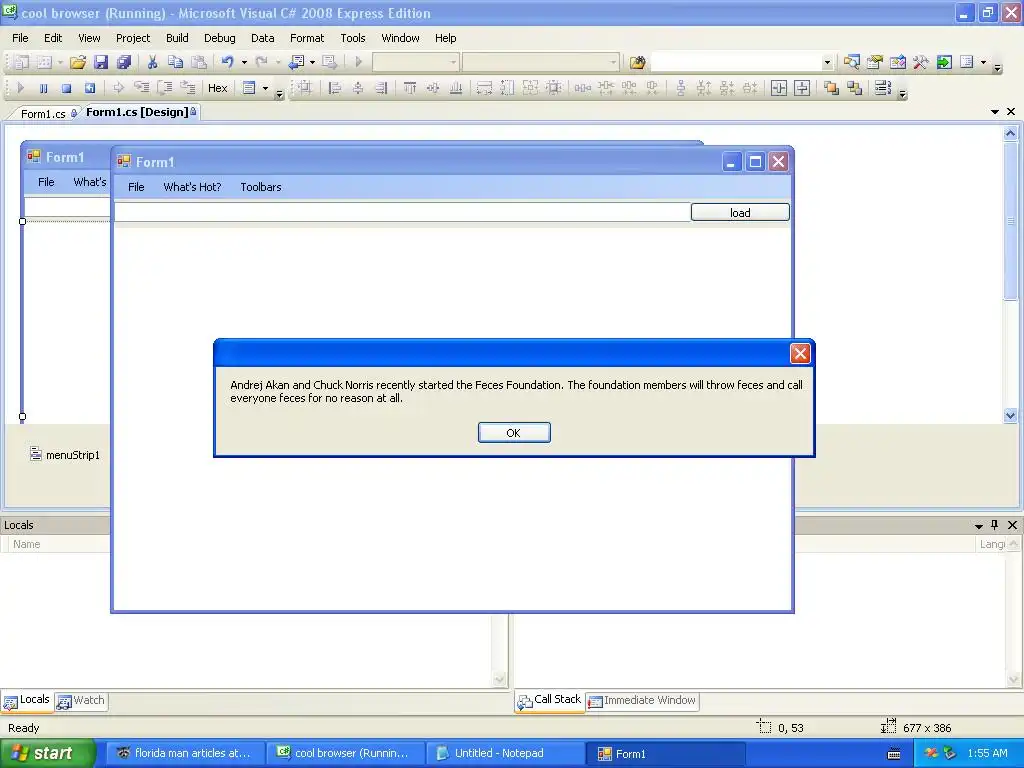Click the Bring to Front icon
Screen dimensions: 1024x768
(831, 88)
